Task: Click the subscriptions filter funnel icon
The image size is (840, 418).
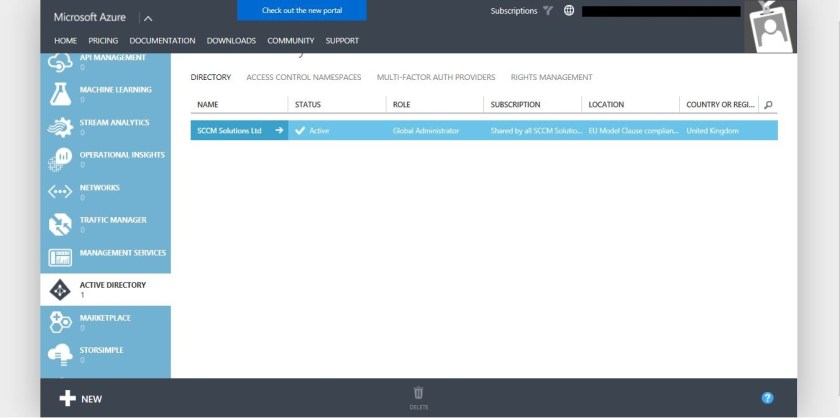Action: coord(548,11)
